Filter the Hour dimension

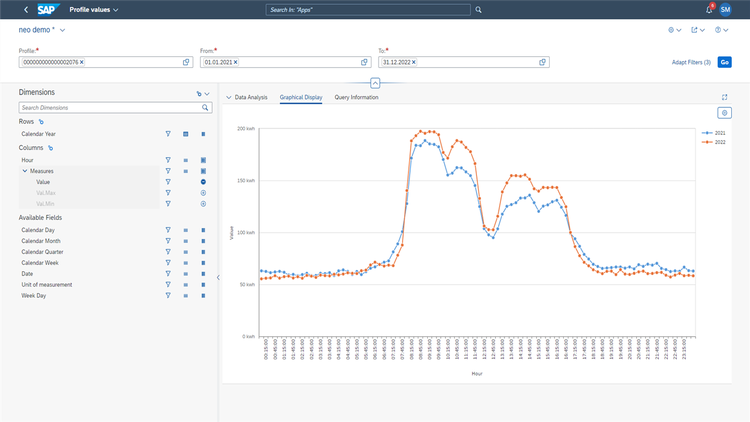(168, 160)
